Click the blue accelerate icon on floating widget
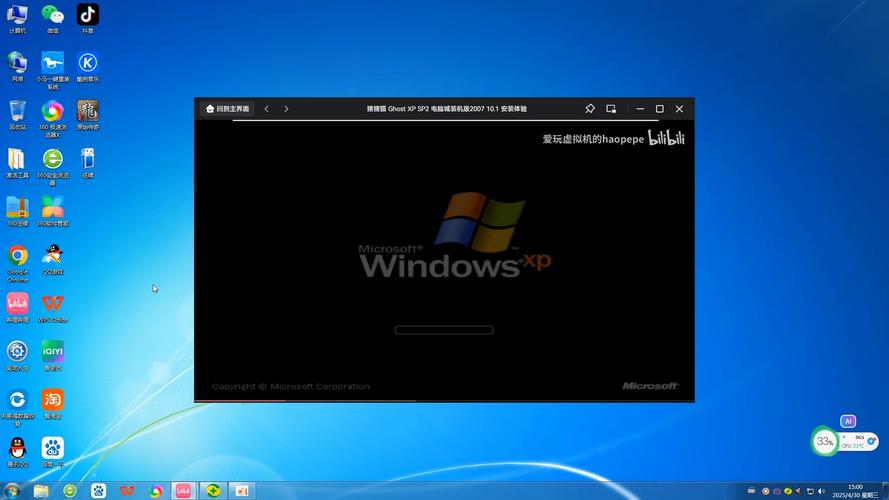 [x=872, y=441]
